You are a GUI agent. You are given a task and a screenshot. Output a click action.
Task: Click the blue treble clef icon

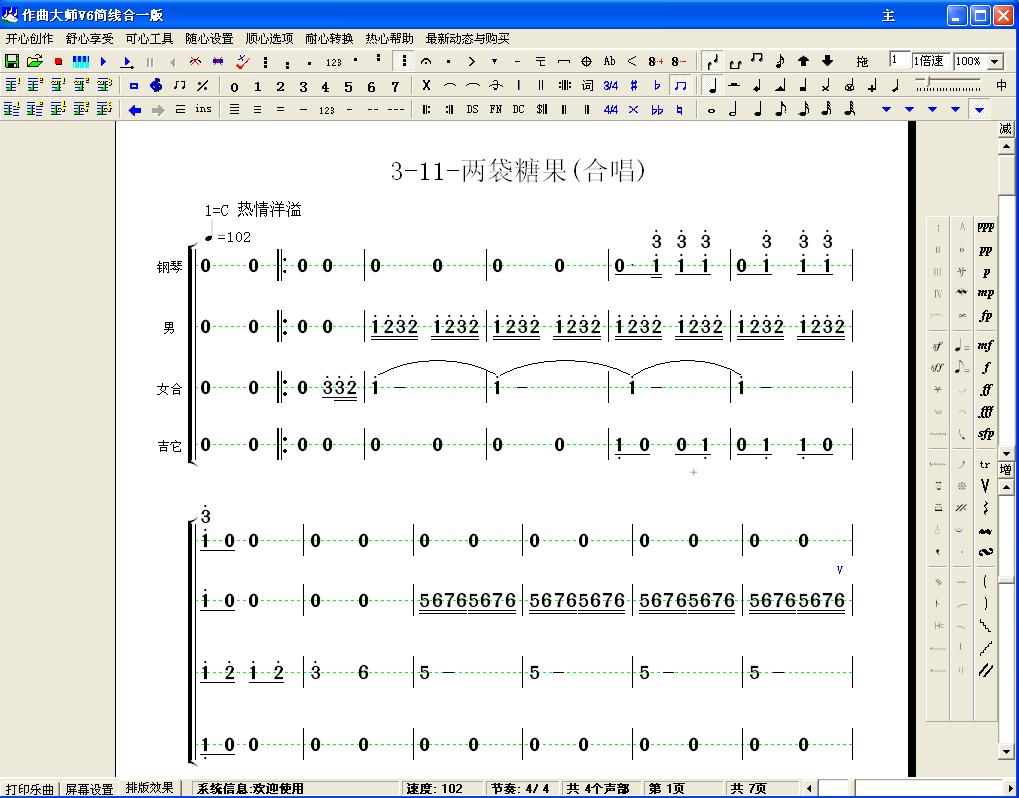(x=156, y=85)
